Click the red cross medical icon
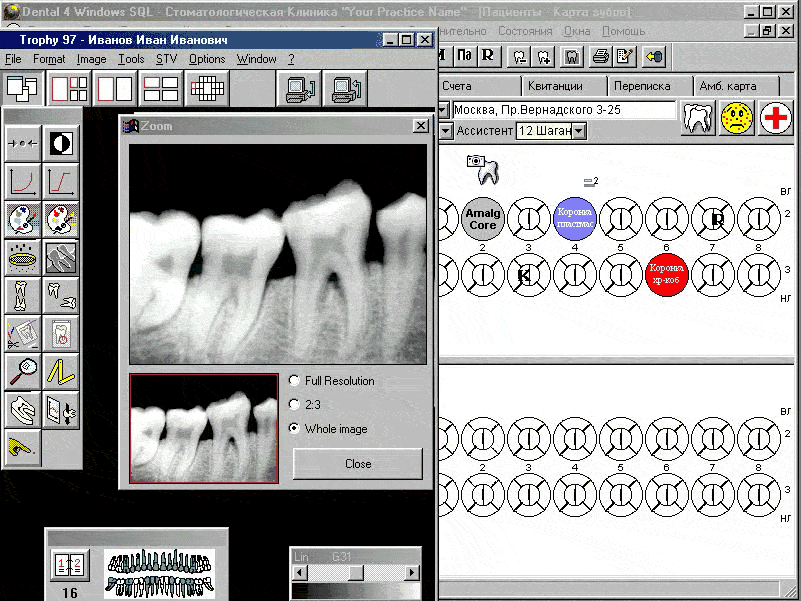This screenshot has width=801, height=601. pos(775,118)
